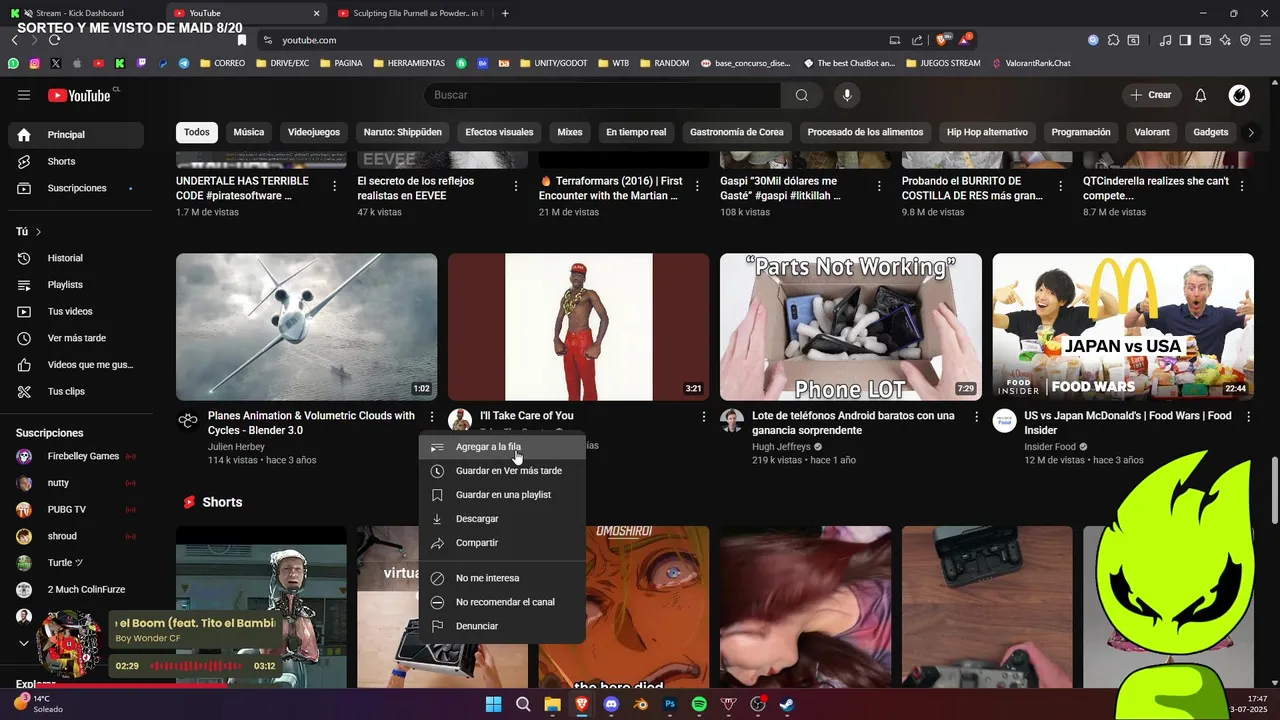This screenshot has height=720, width=1280.
Task: Open the Julien Herbey channel link
Action: pyautogui.click(x=236, y=447)
